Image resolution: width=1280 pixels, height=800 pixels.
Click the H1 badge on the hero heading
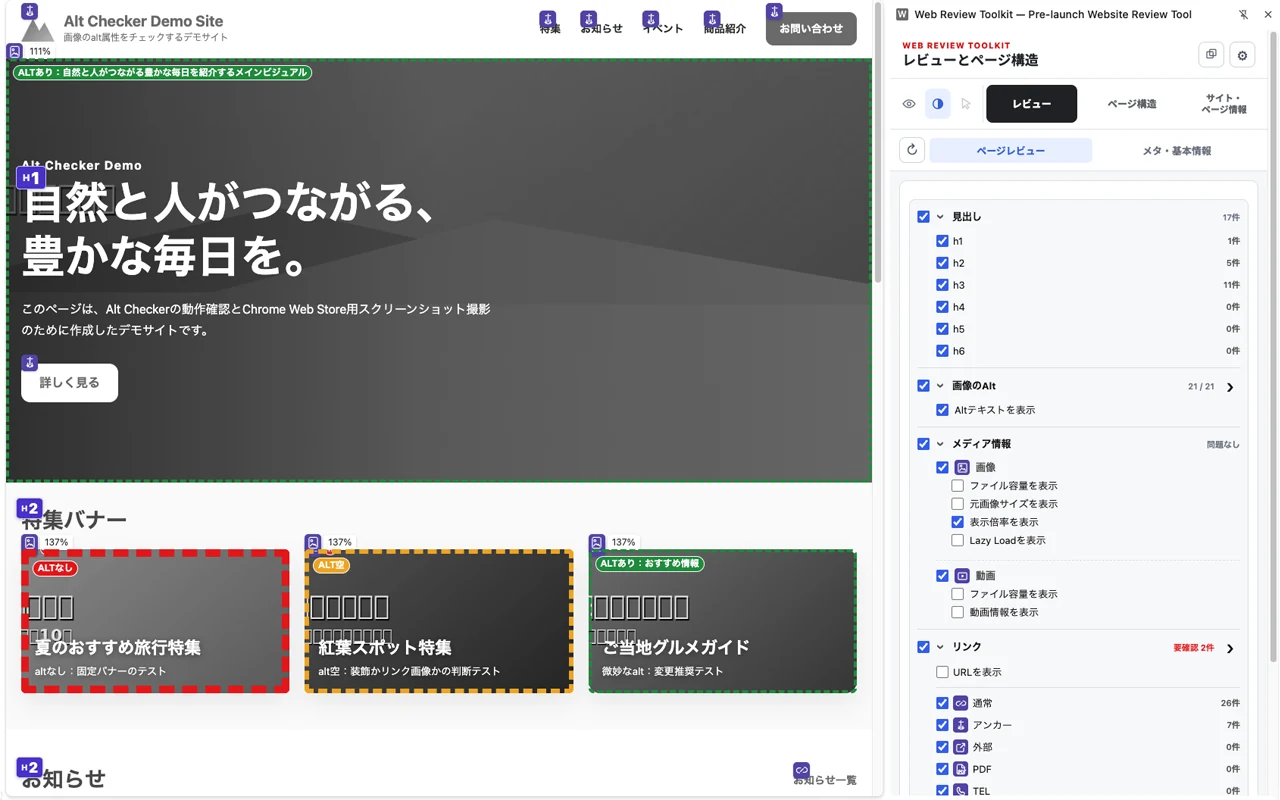point(31,178)
